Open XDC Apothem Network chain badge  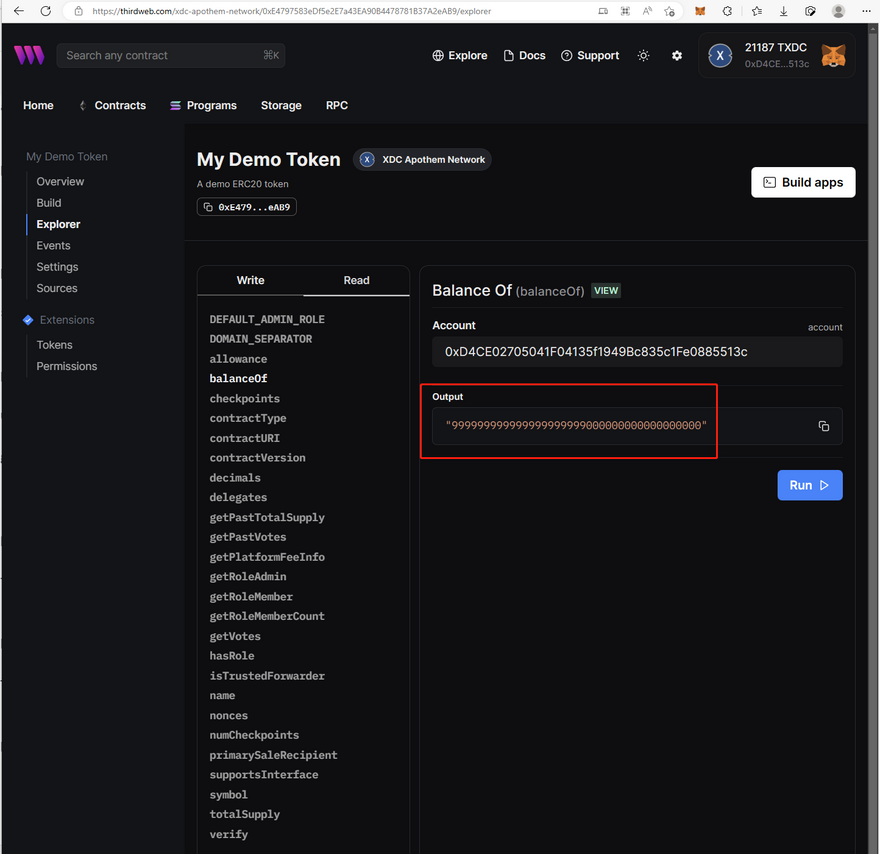[x=422, y=160]
